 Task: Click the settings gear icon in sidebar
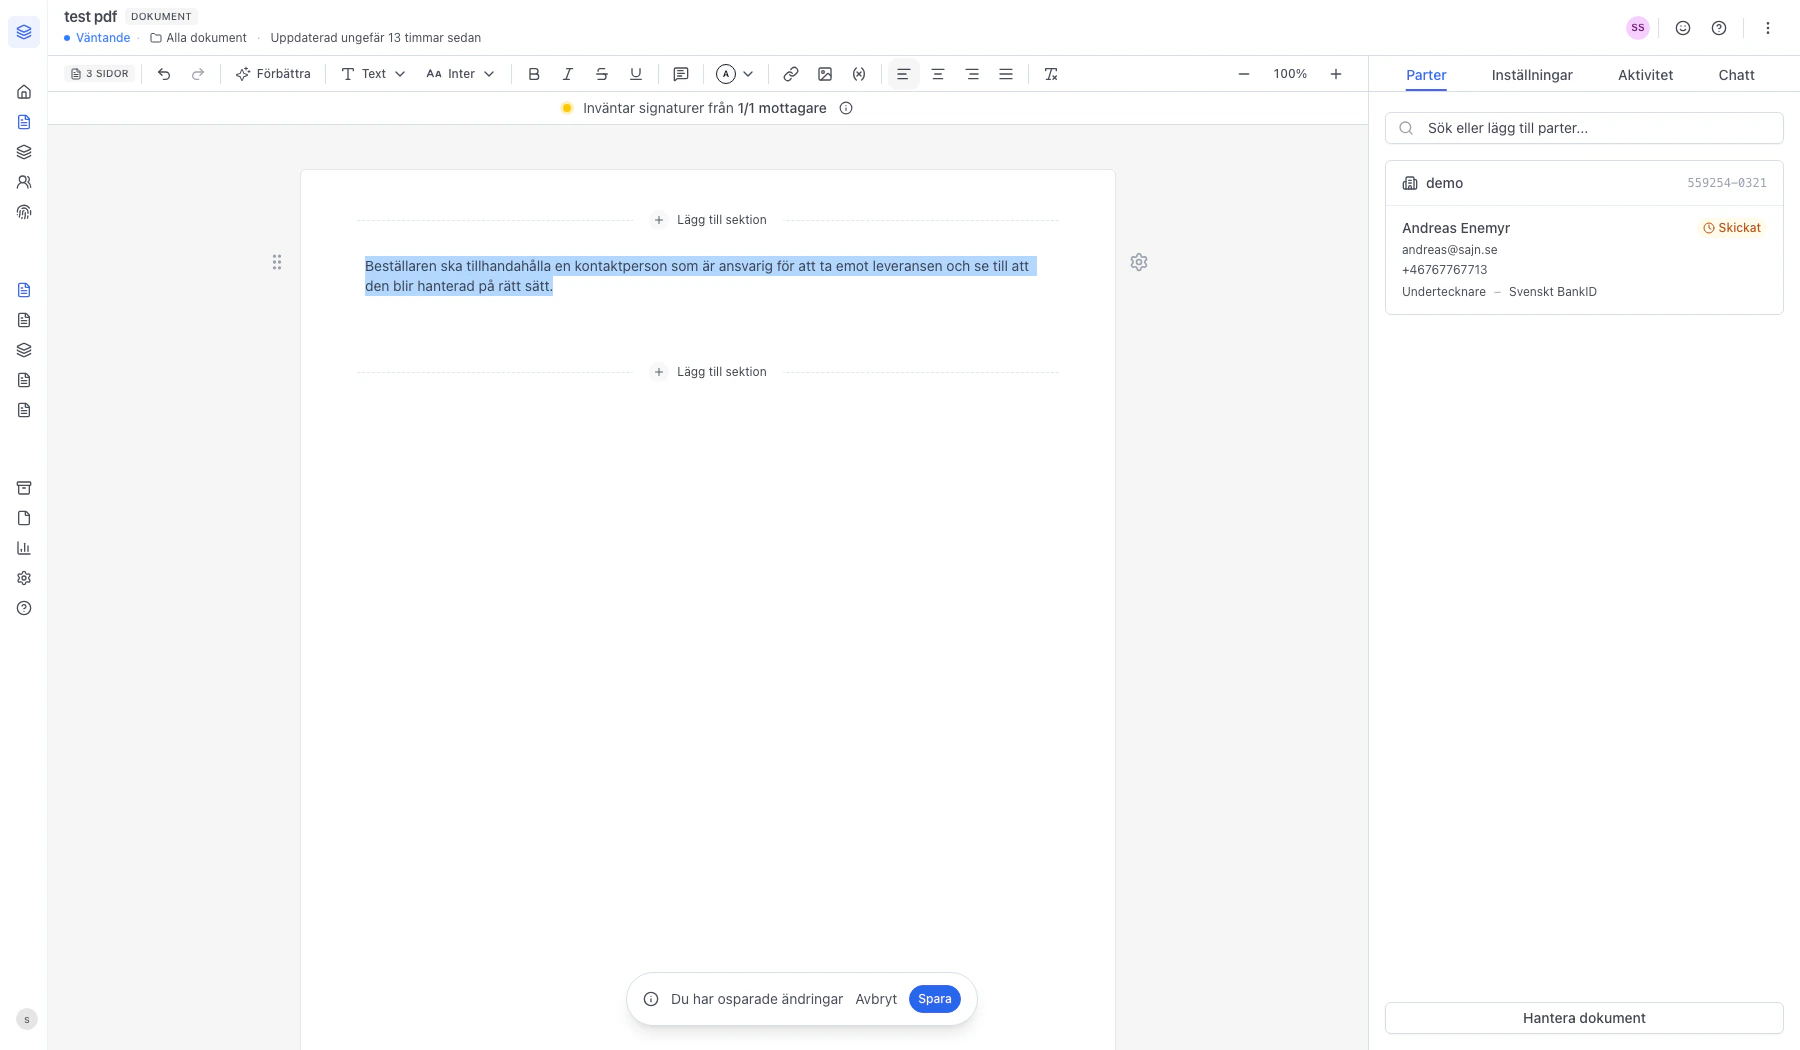pos(24,578)
